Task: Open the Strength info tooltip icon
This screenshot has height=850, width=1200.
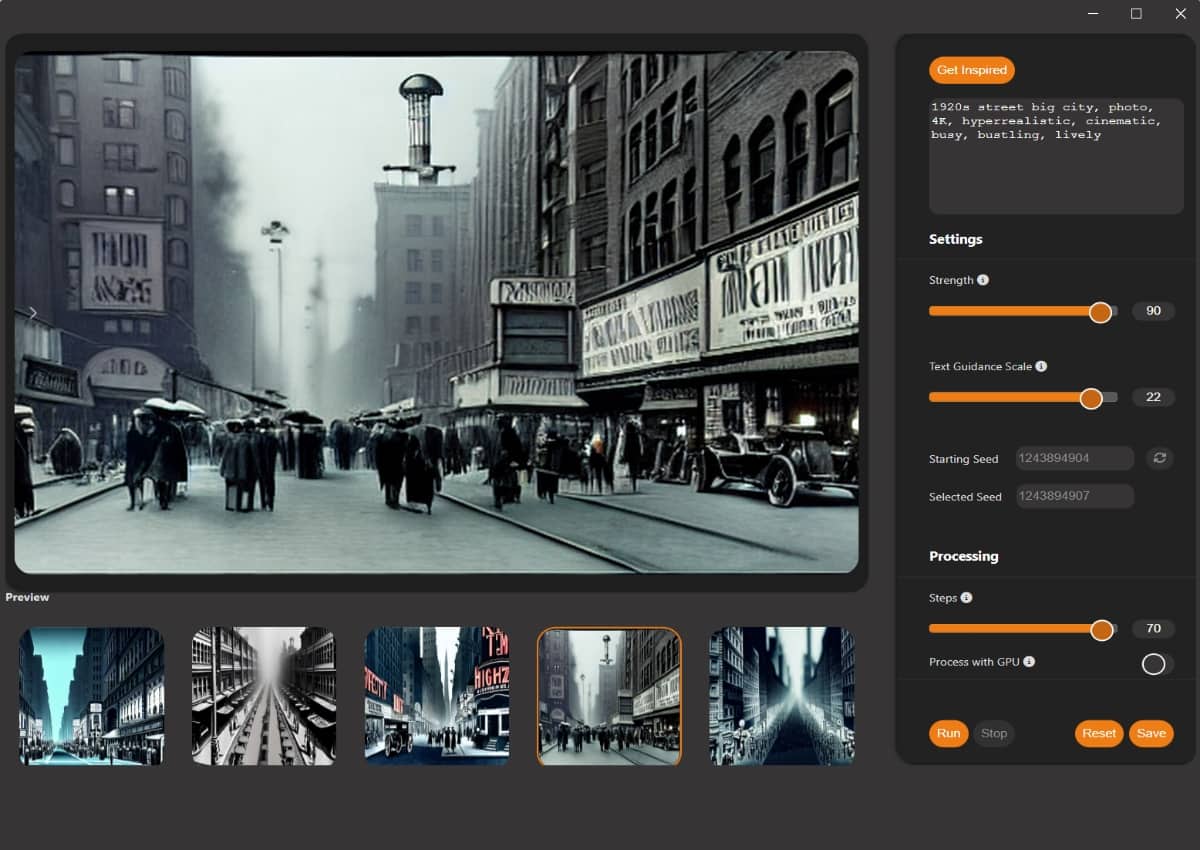Action: [983, 280]
